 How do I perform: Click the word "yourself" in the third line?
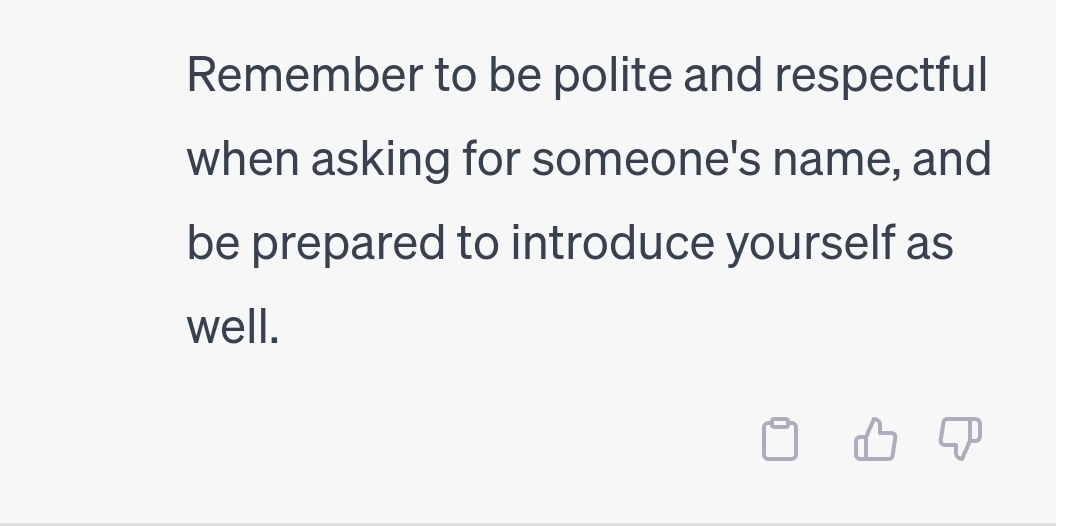point(810,244)
